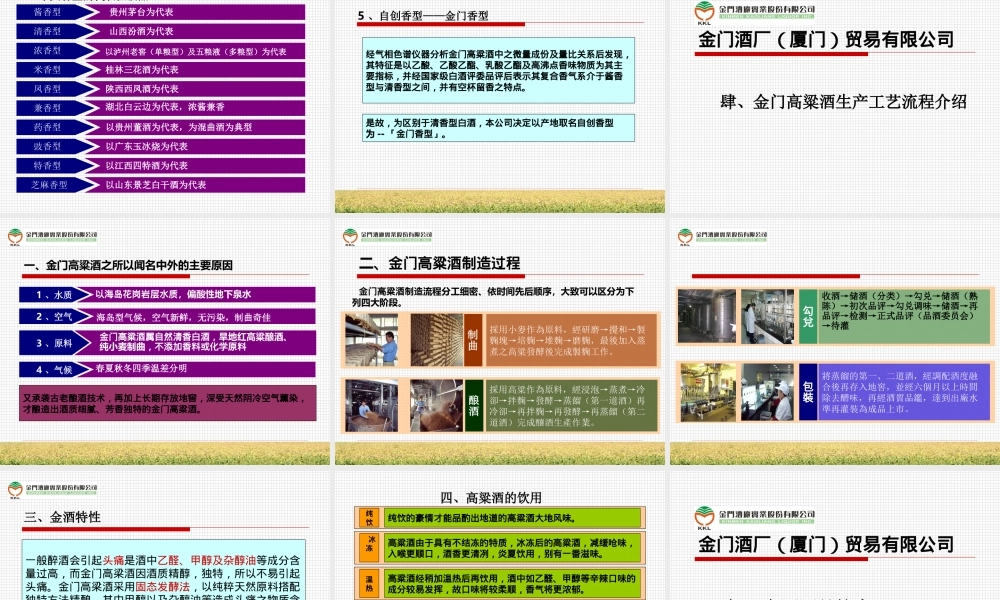Click the 3、原料 arrow label
This screenshot has width=1000, height=600.
tap(56, 343)
